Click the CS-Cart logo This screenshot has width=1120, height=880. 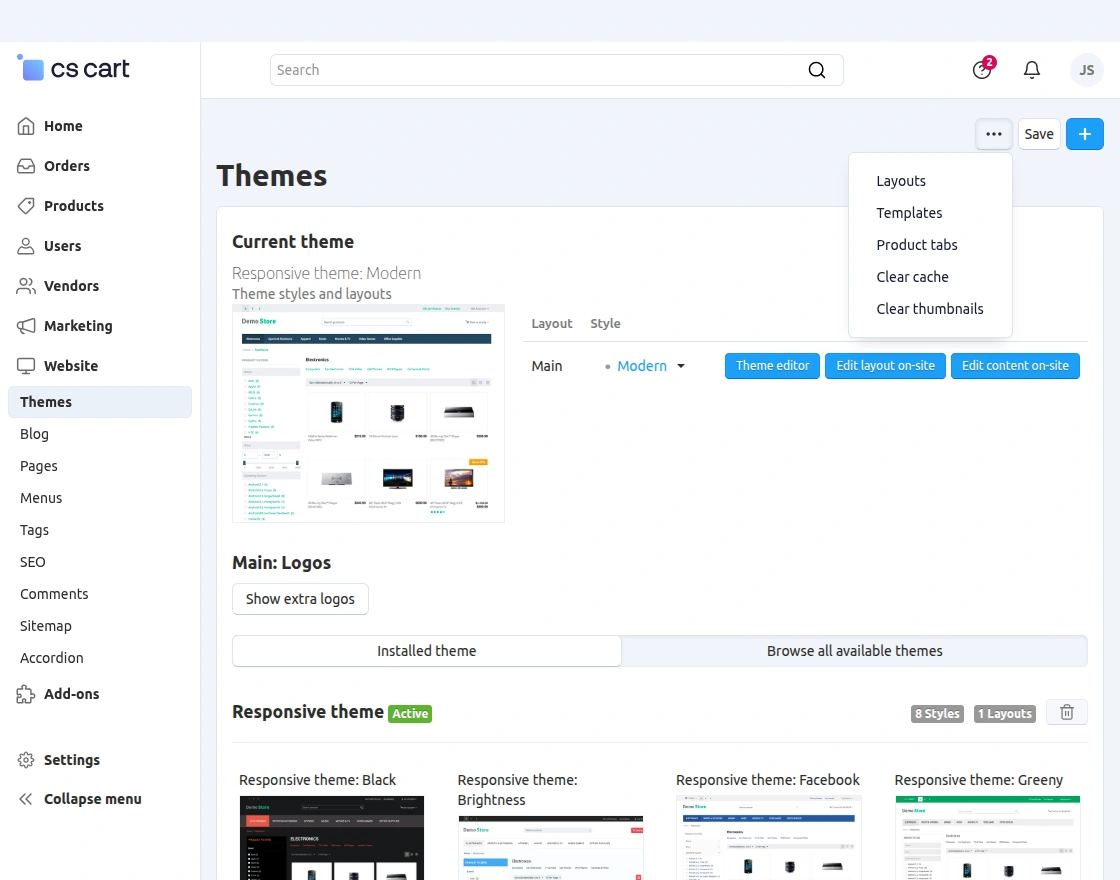73,69
